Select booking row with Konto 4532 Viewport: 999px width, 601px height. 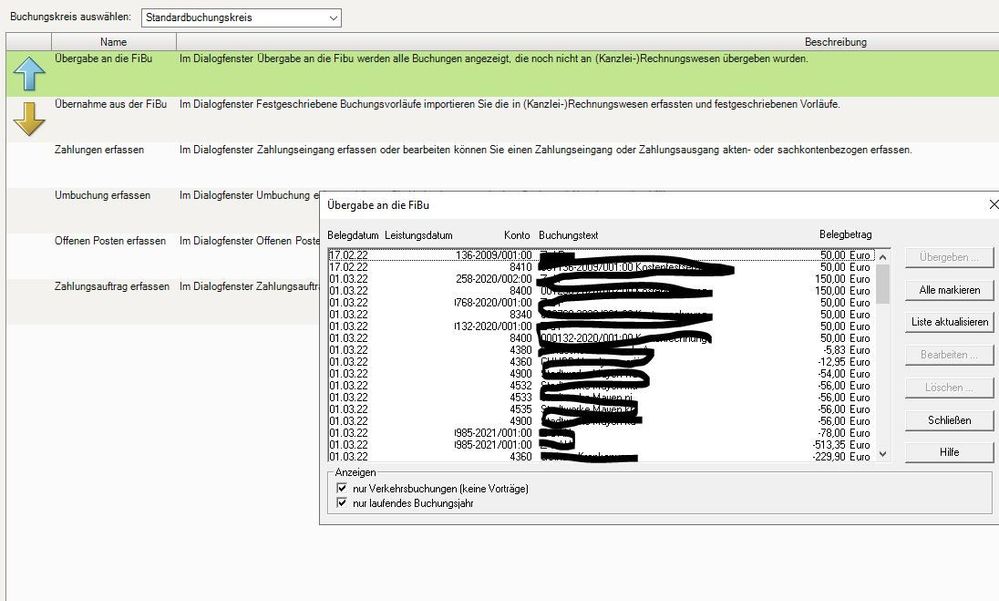[x=601, y=386]
